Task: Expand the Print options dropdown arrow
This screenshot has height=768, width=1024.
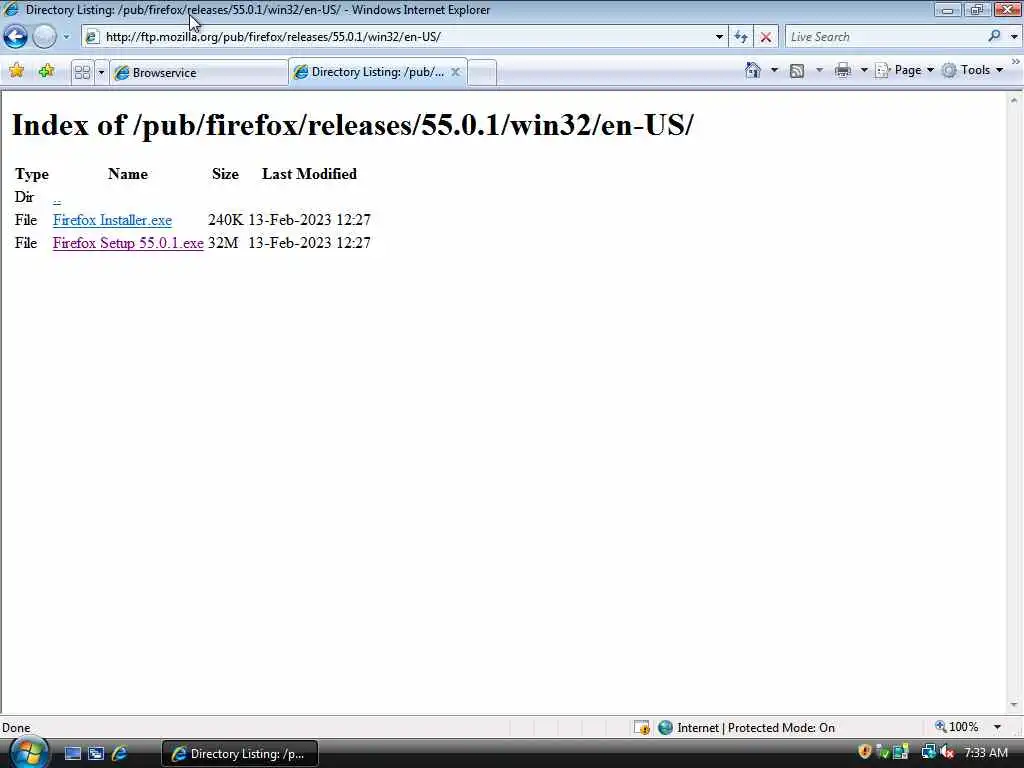Action: pyautogui.click(x=863, y=70)
